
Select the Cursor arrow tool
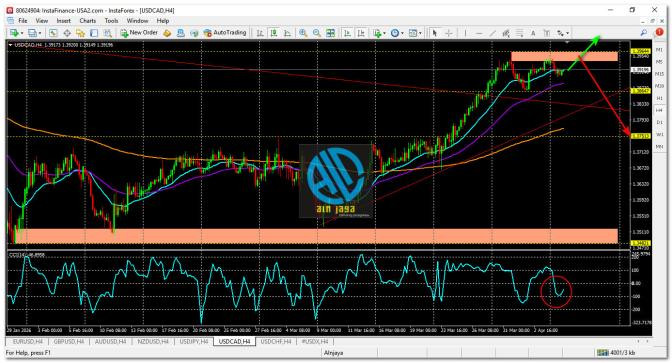(x=435, y=33)
